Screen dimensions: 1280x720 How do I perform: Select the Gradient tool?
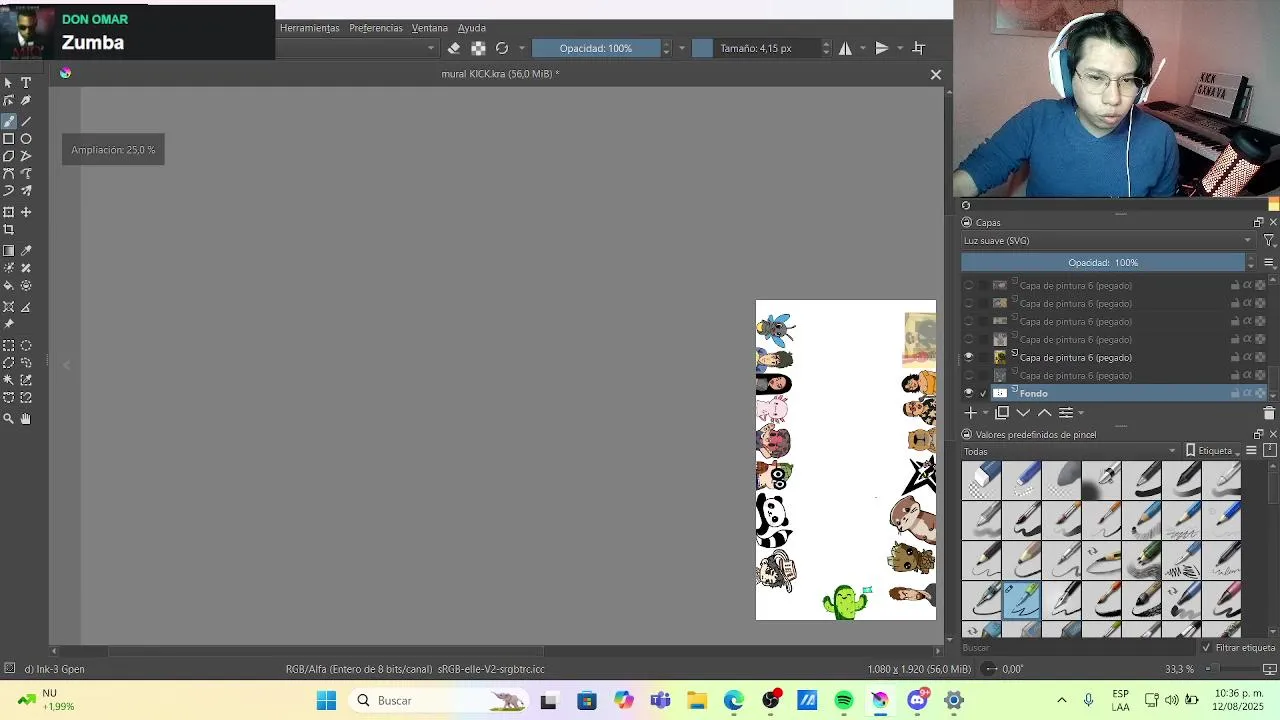click(9, 251)
